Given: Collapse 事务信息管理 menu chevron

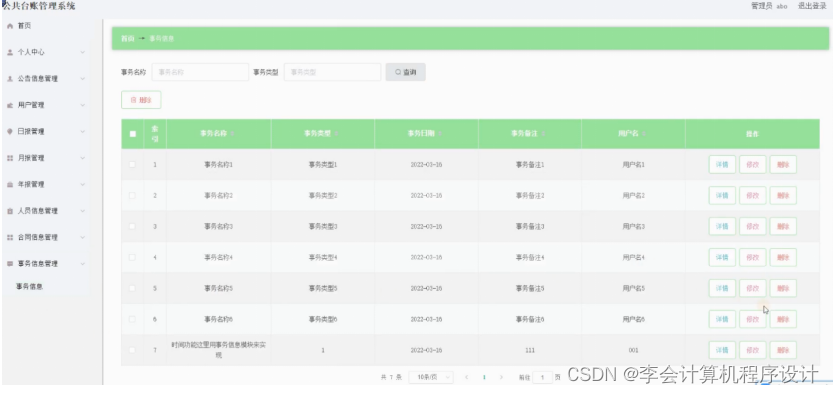Looking at the screenshot, I should pos(82,264).
